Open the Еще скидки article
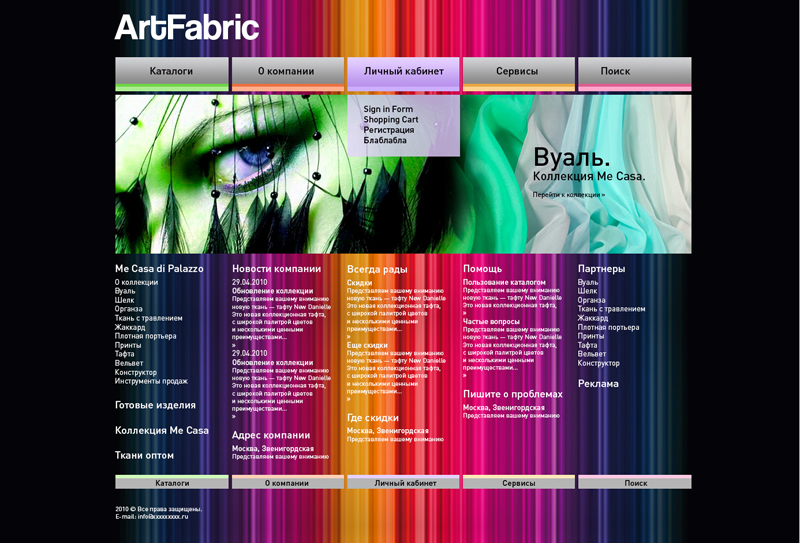Image resolution: width=800 pixels, height=543 pixels. pyautogui.click(x=367, y=345)
